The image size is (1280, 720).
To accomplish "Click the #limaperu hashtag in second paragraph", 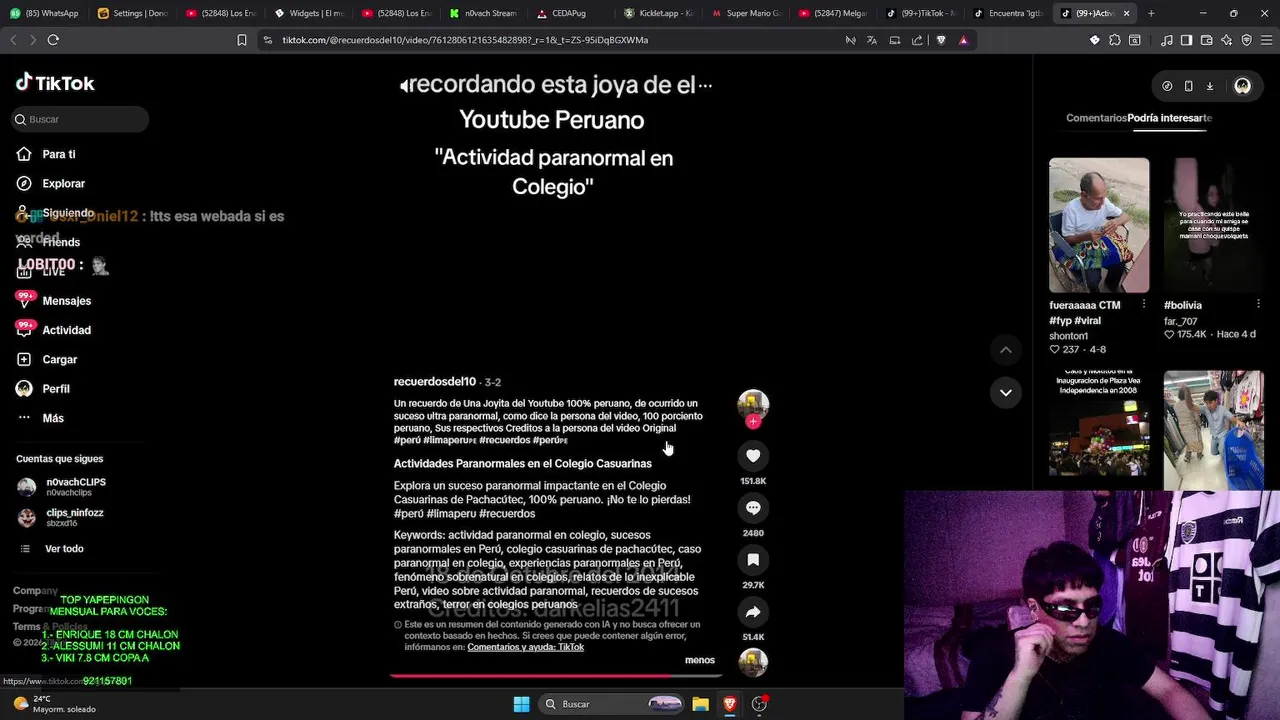I will [454, 513].
